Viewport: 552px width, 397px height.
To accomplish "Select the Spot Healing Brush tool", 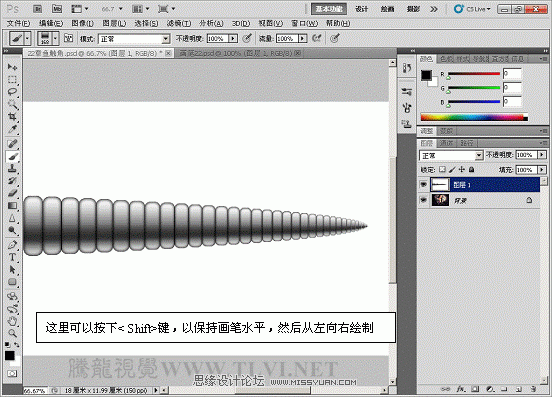I will pos(12,144).
